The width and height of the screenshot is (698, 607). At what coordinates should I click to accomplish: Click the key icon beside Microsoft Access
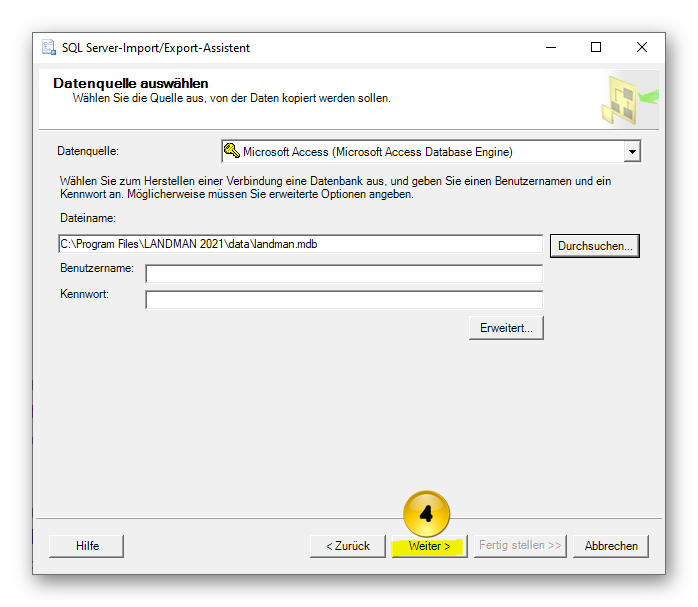click(x=231, y=152)
